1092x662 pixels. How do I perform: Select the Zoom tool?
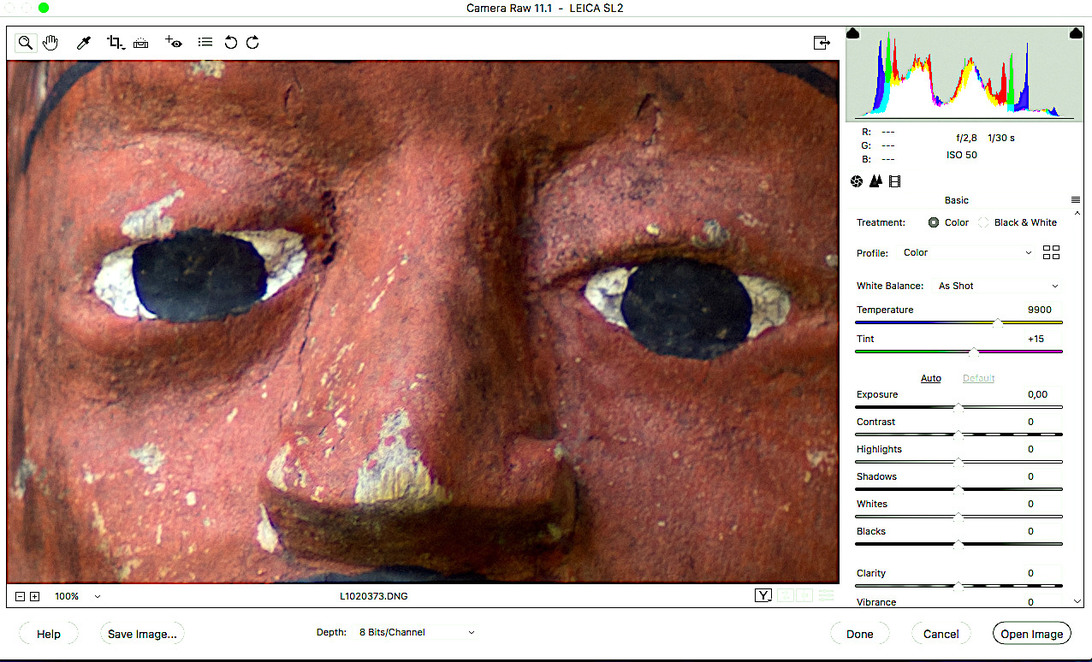point(25,42)
